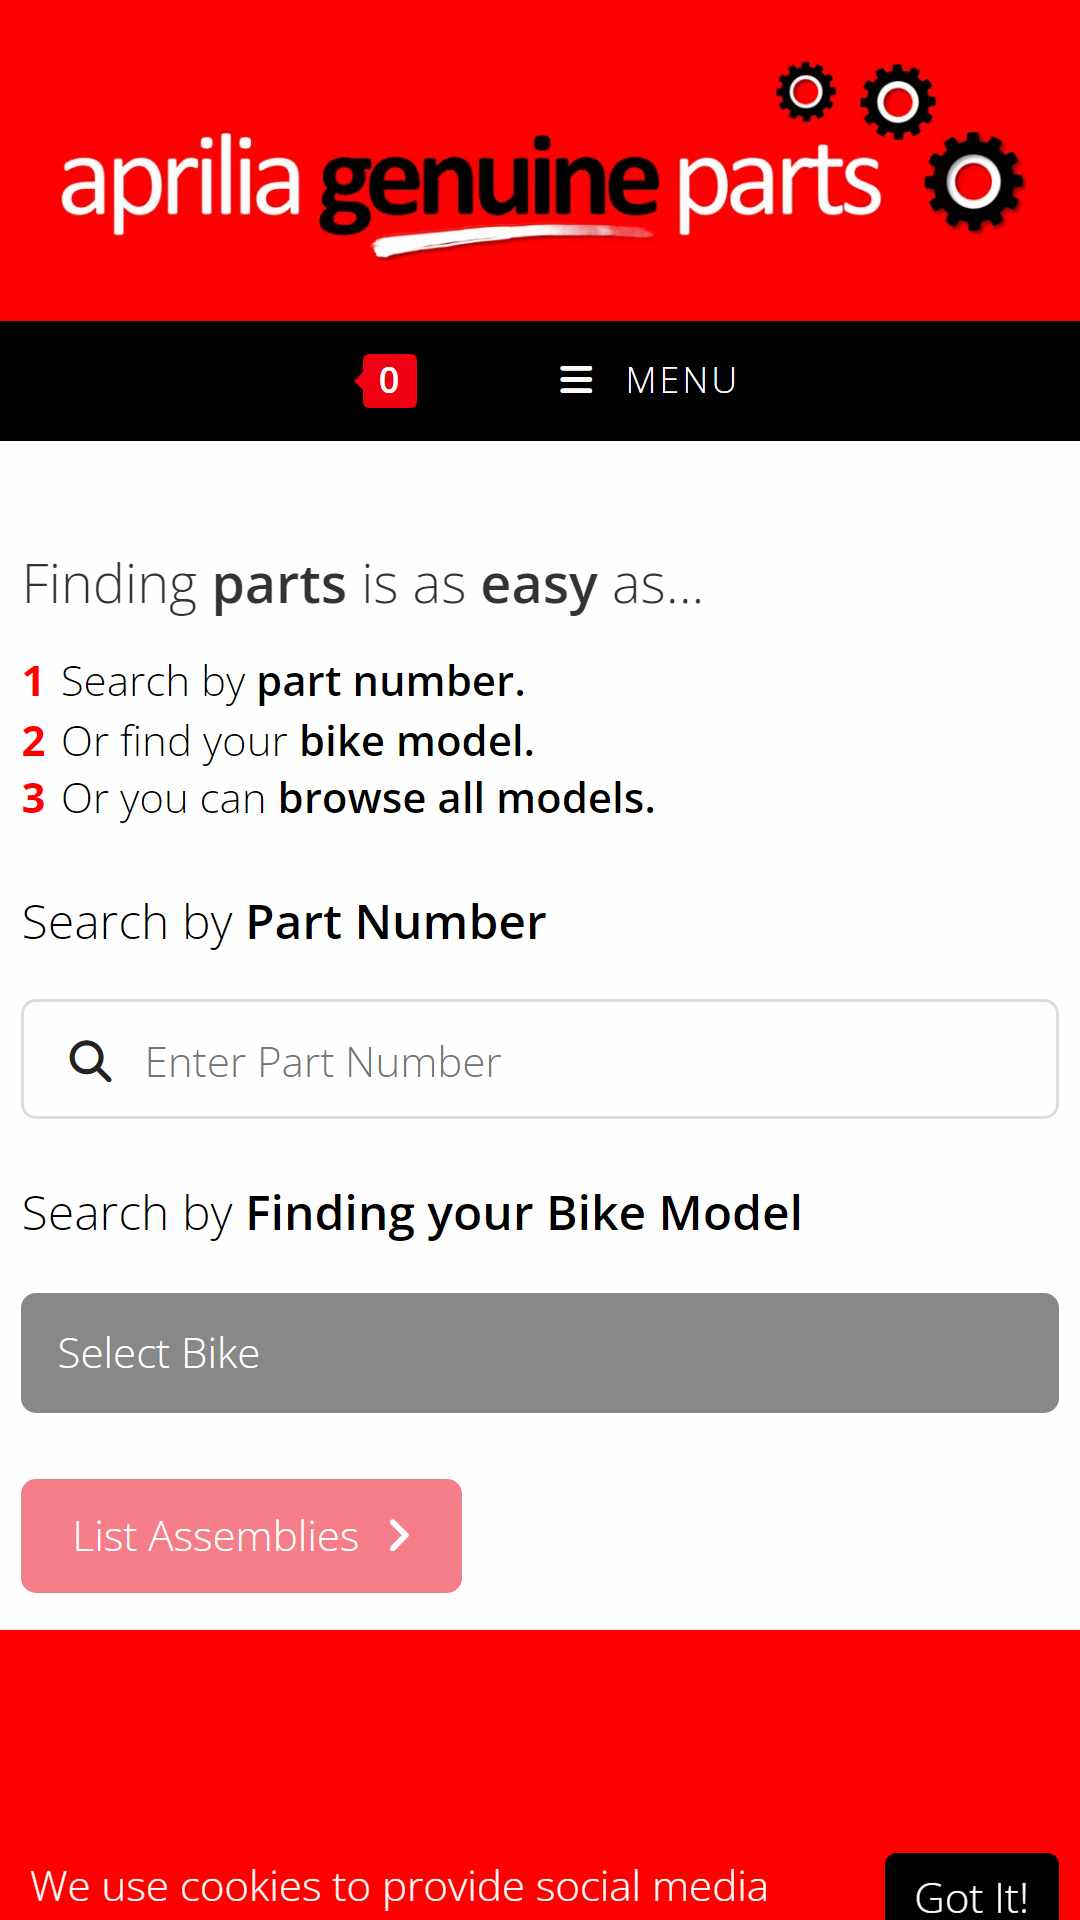This screenshot has height=1920, width=1080.
Task: Open the MENU navigation
Action: coord(648,380)
